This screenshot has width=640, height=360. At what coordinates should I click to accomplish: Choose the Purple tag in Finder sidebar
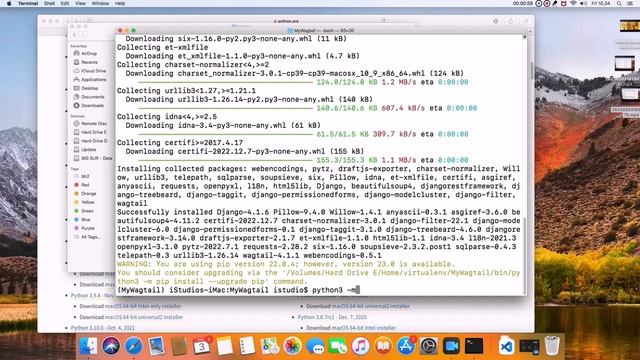tap(87, 228)
